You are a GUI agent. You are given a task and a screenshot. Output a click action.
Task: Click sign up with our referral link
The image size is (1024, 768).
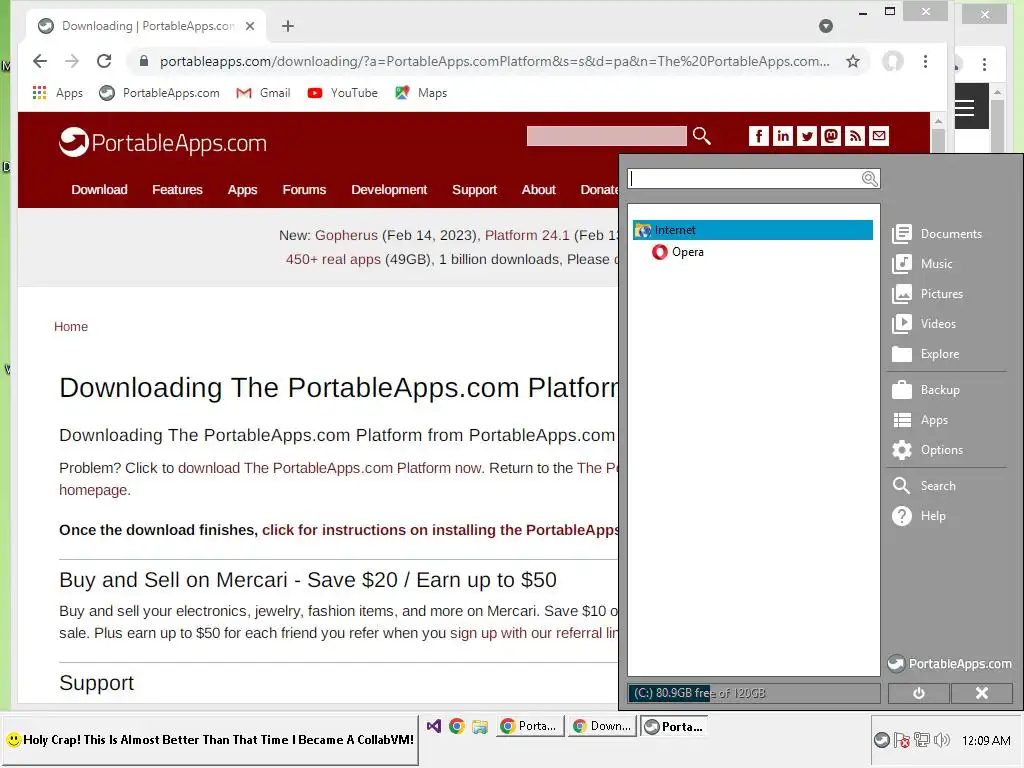click(534, 633)
